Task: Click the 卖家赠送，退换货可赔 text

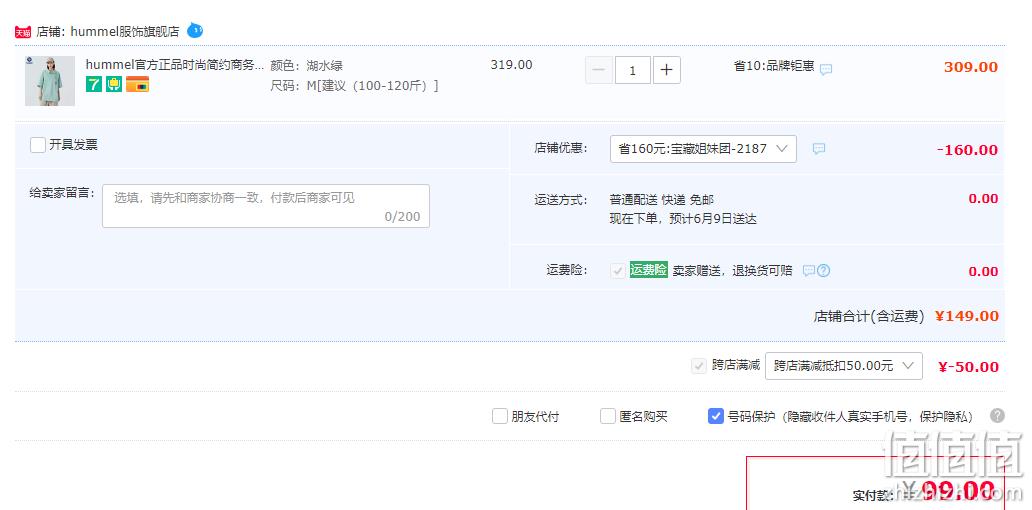Action: [x=733, y=271]
